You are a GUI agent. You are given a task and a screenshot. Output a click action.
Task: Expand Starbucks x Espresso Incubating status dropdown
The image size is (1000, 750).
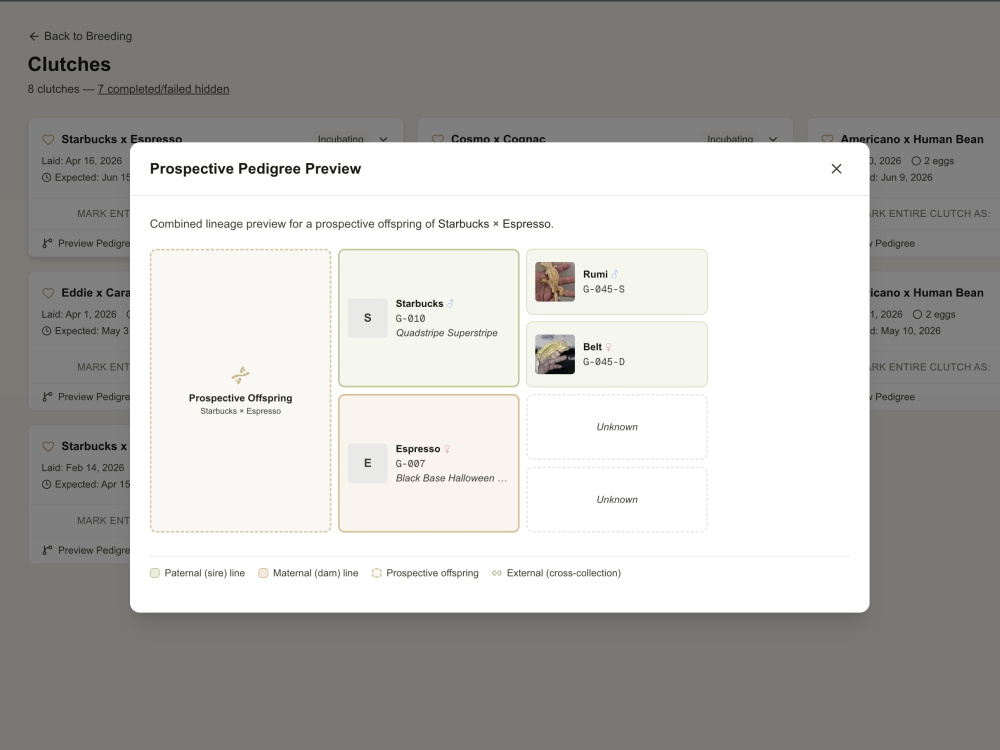[x=383, y=139]
